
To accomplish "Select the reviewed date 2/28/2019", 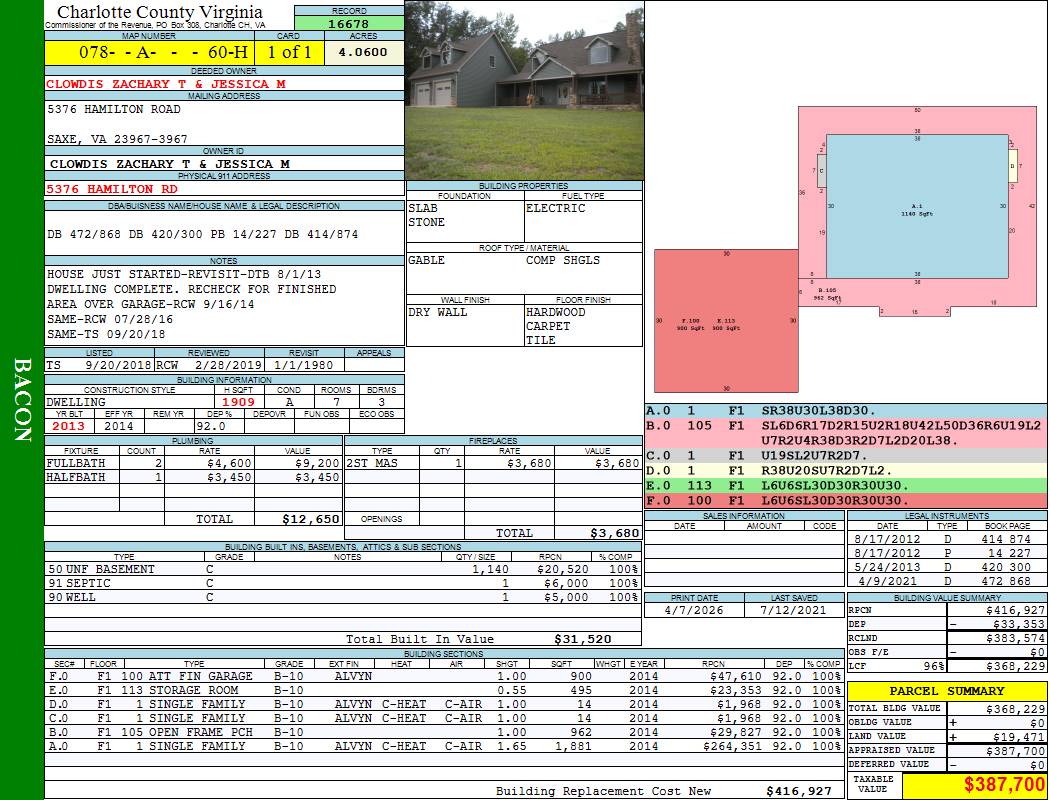I will (228, 365).
